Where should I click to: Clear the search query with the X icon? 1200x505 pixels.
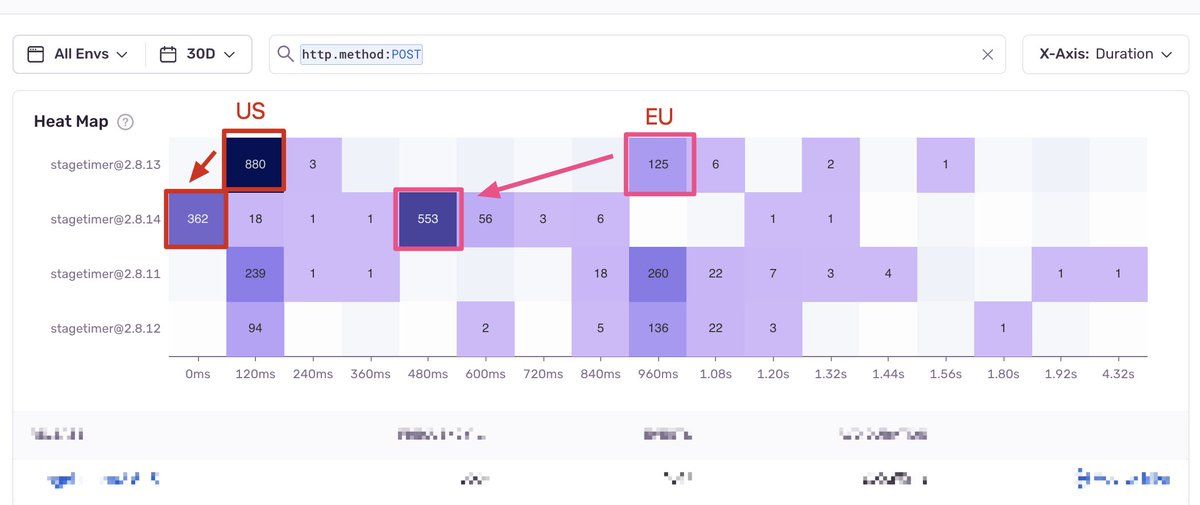[x=987, y=55]
